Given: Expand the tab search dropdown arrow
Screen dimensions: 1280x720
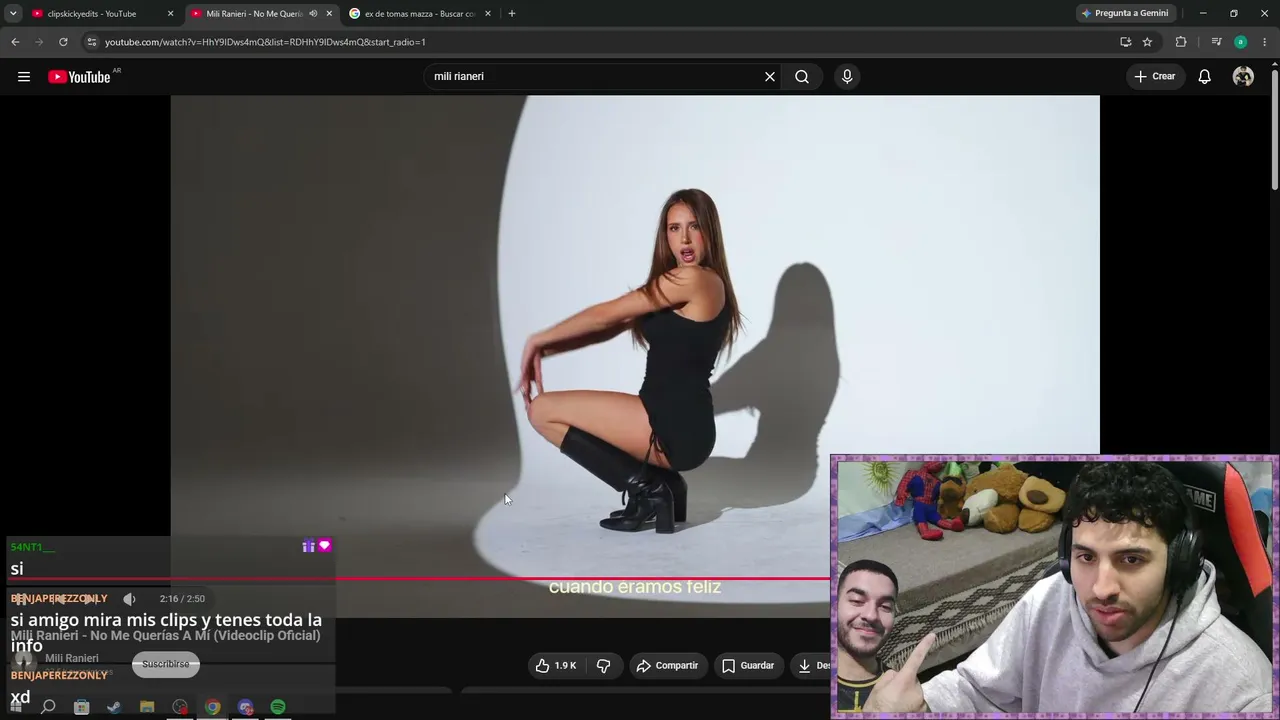Looking at the screenshot, I should coord(13,14).
